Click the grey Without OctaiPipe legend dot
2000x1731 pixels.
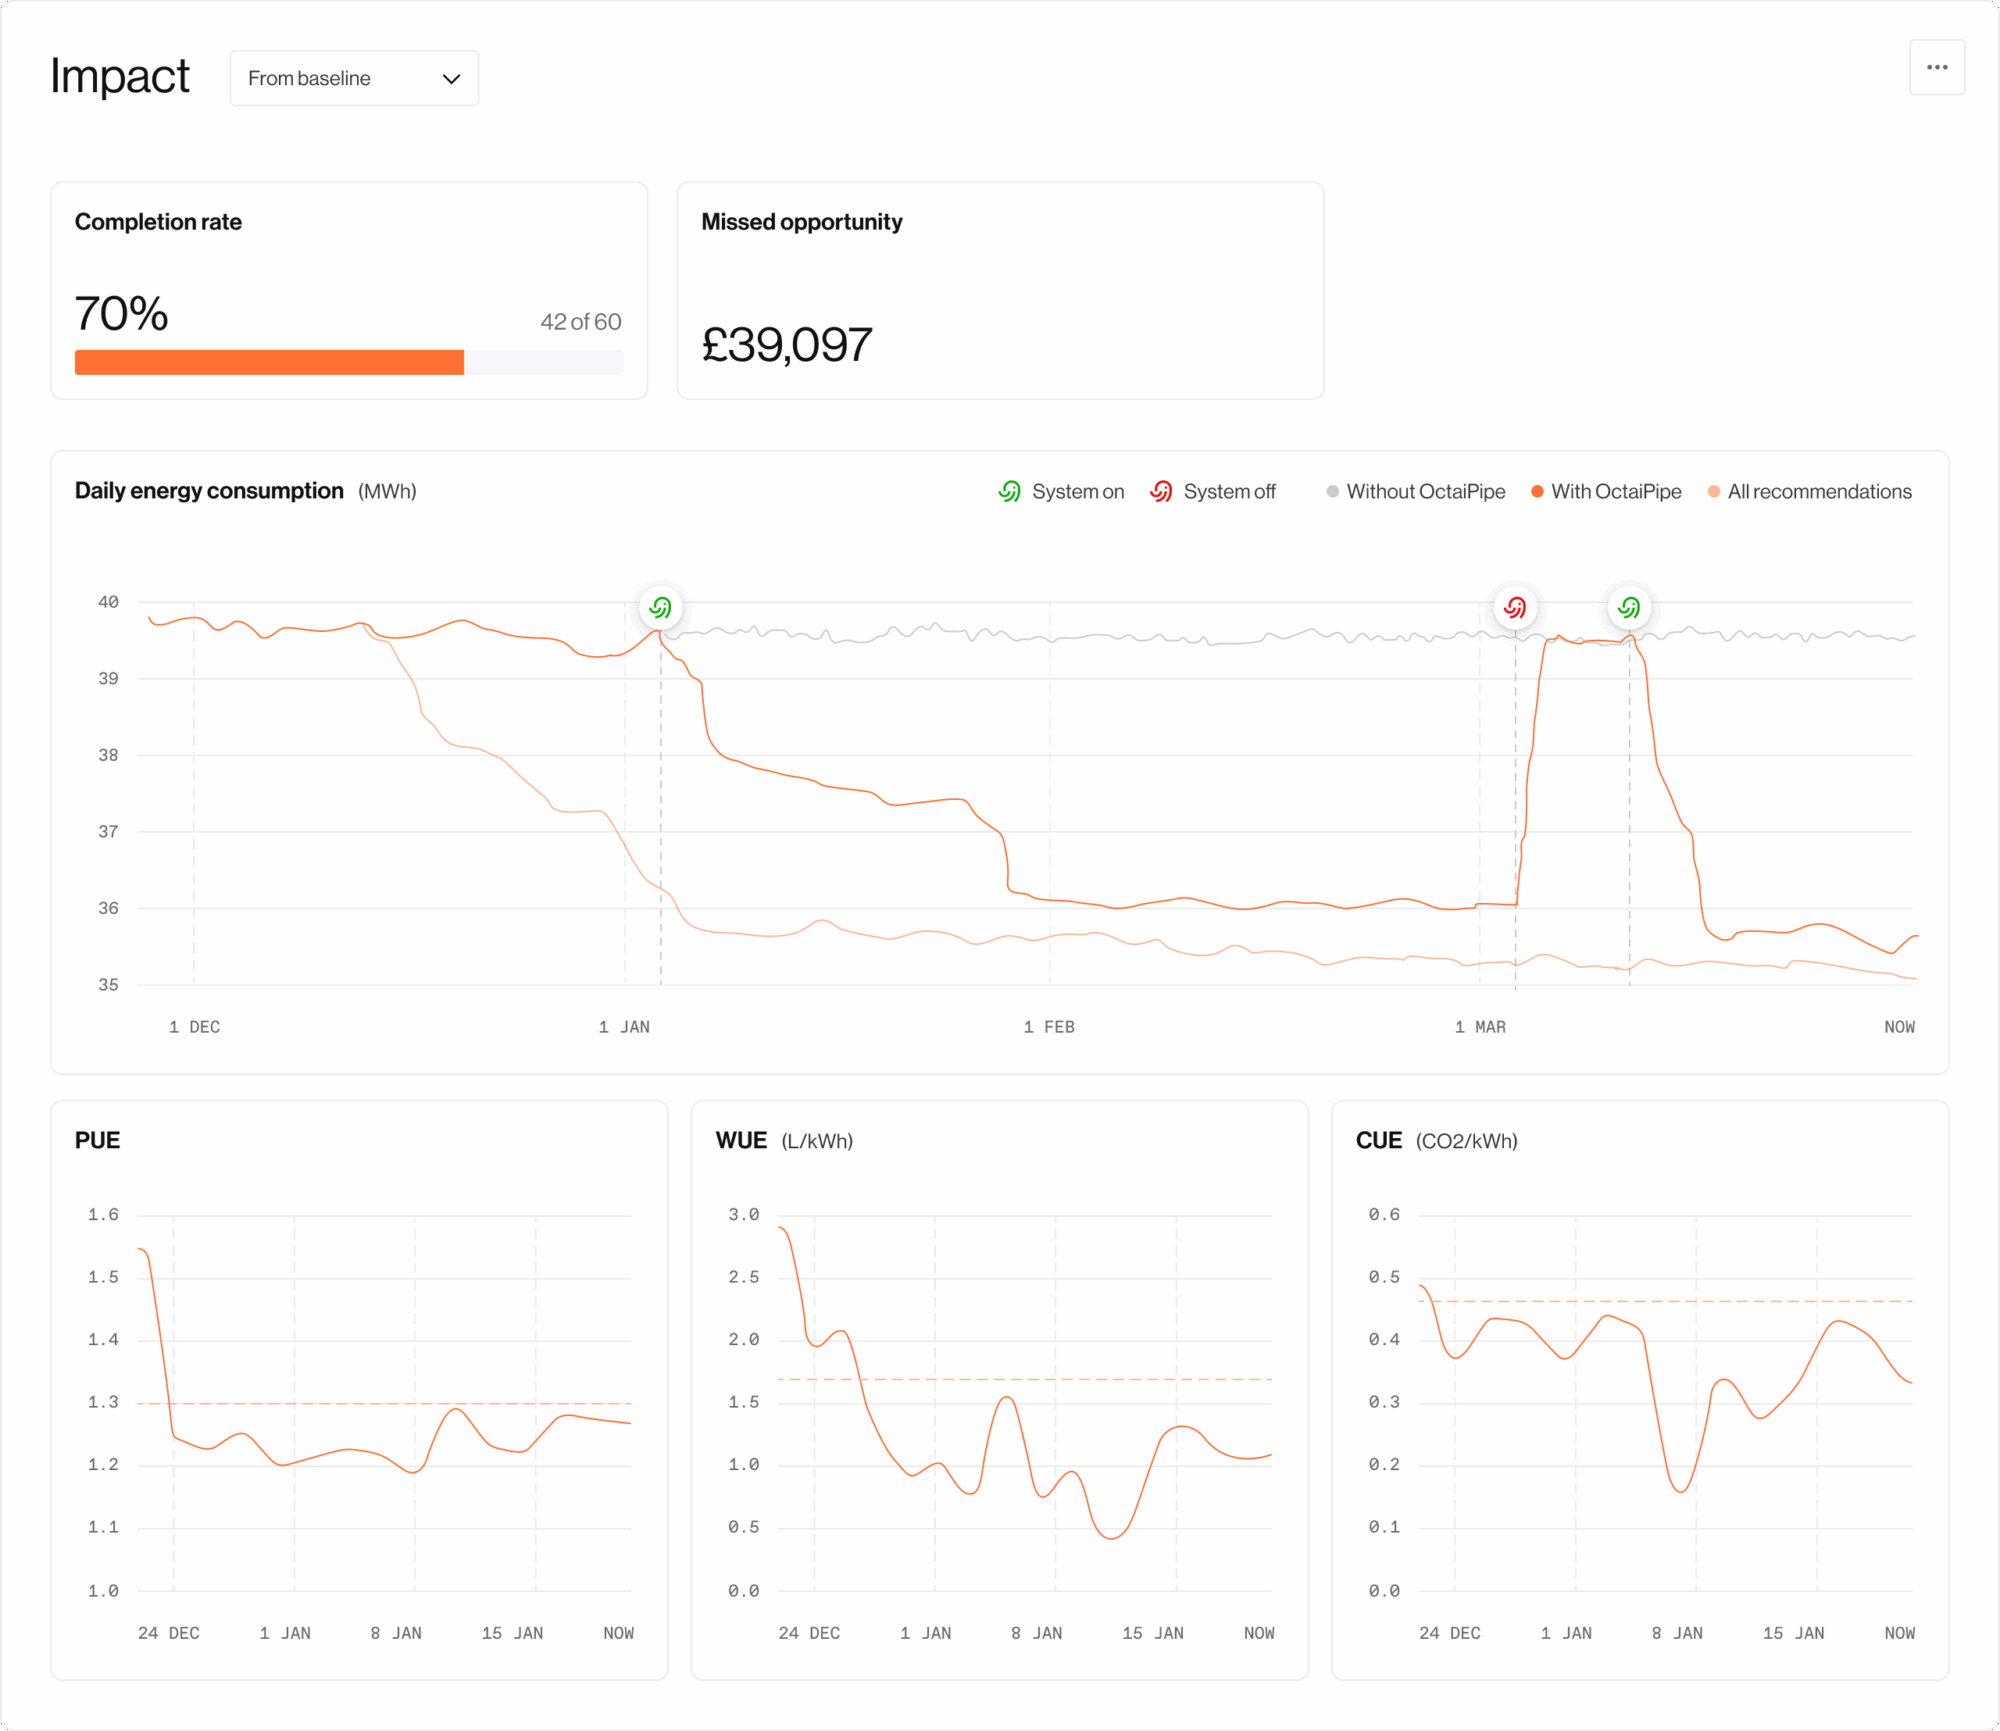(1332, 491)
